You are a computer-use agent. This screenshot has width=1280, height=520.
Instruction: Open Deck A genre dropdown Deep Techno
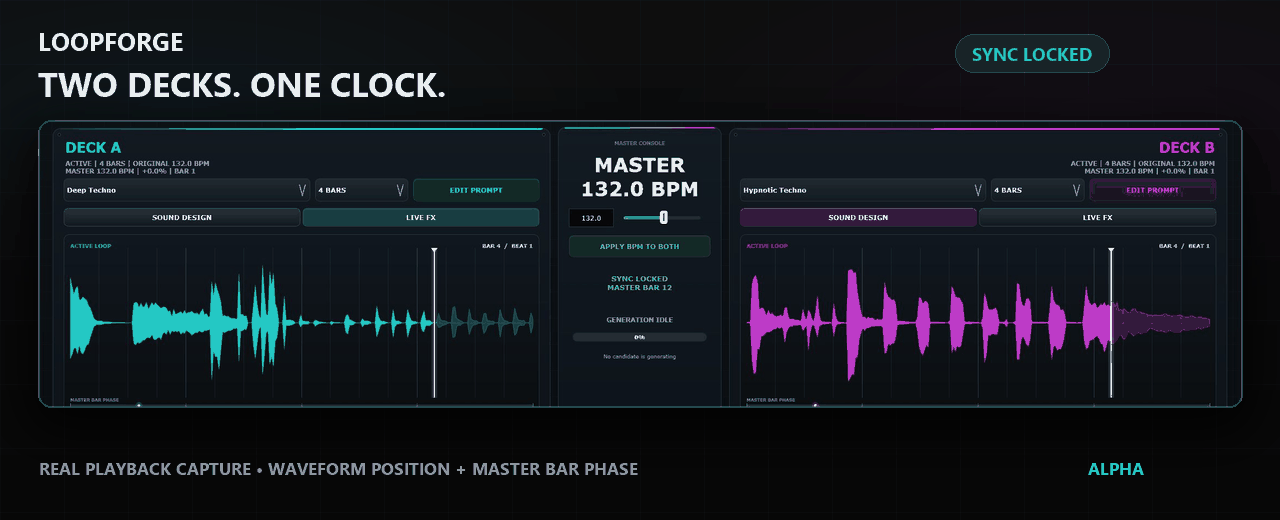187,190
